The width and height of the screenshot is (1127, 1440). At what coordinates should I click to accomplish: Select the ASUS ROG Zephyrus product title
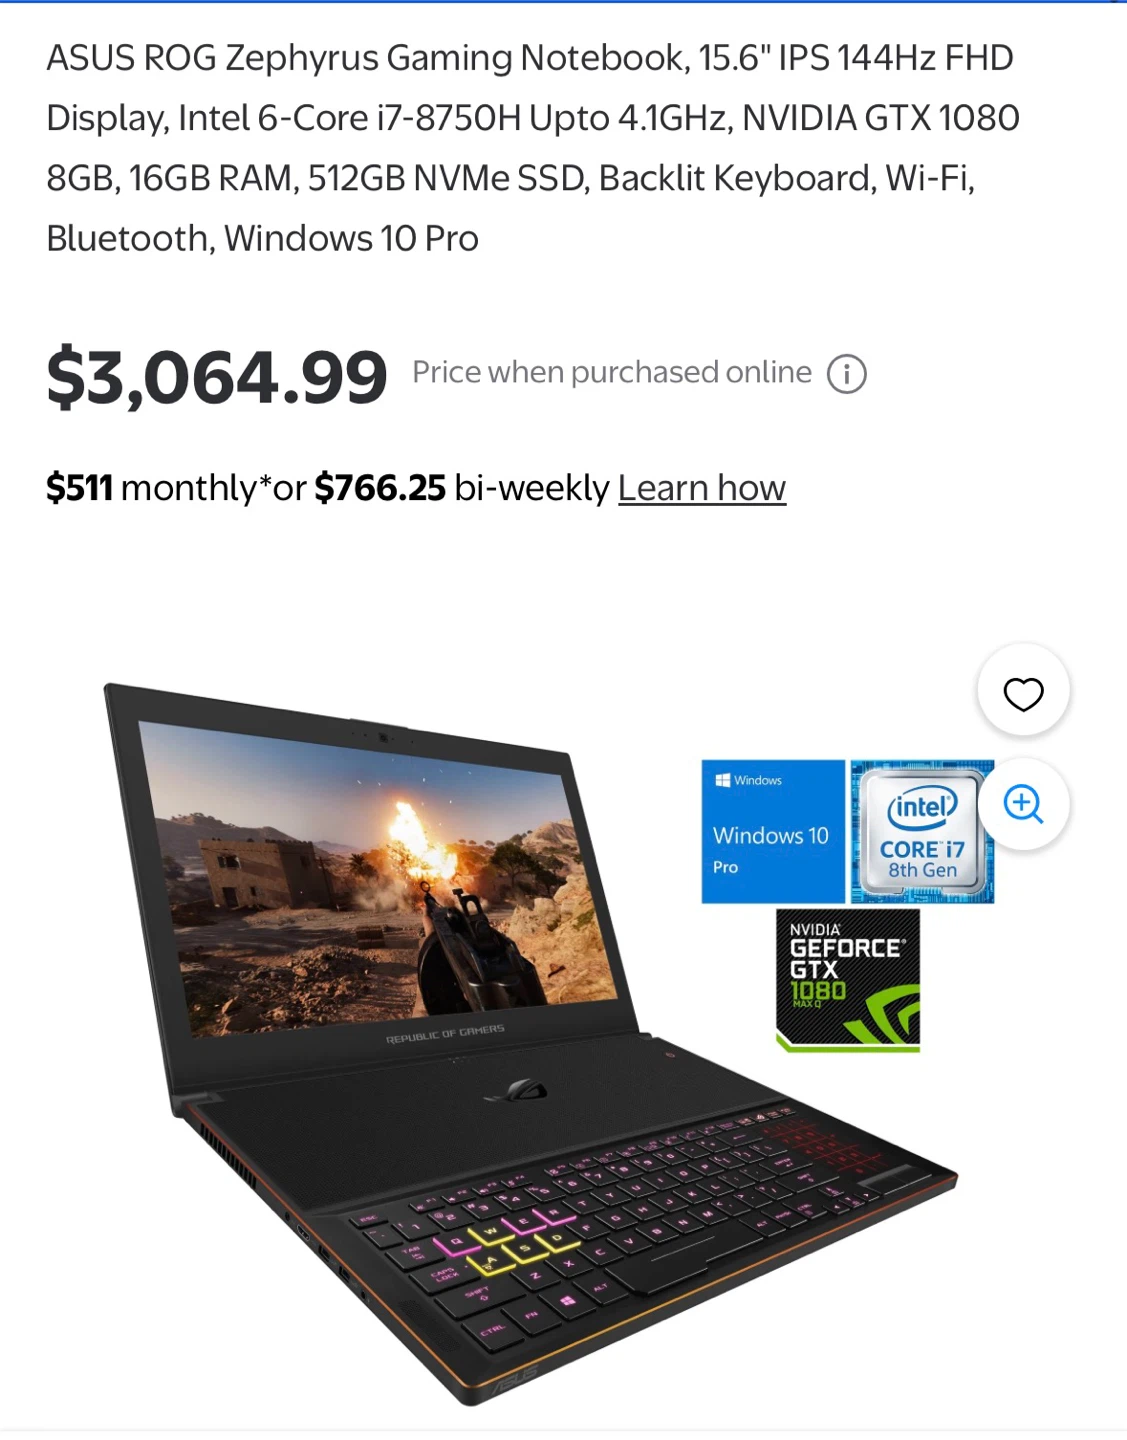pyautogui.click(x=533, y=148)
